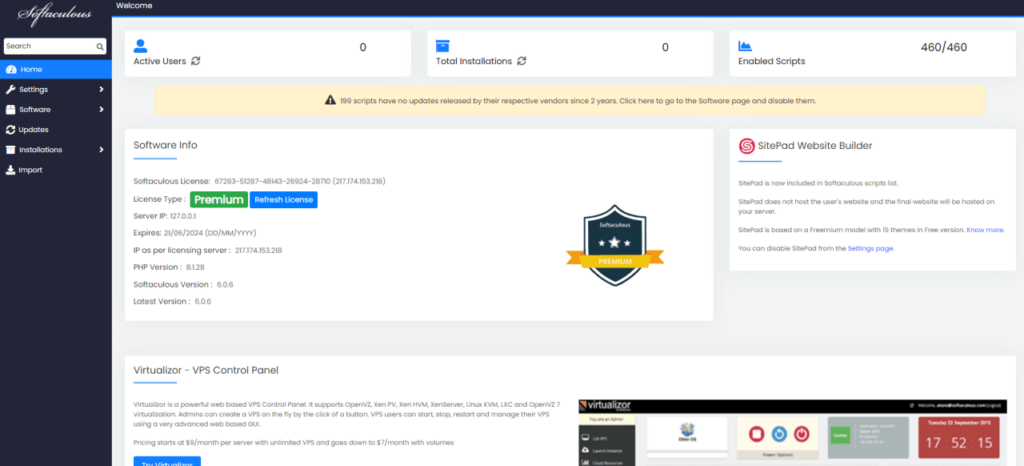
Task: Click the Virtualizor panel screenshot thumbnail
Action: [x=792, y=433]
